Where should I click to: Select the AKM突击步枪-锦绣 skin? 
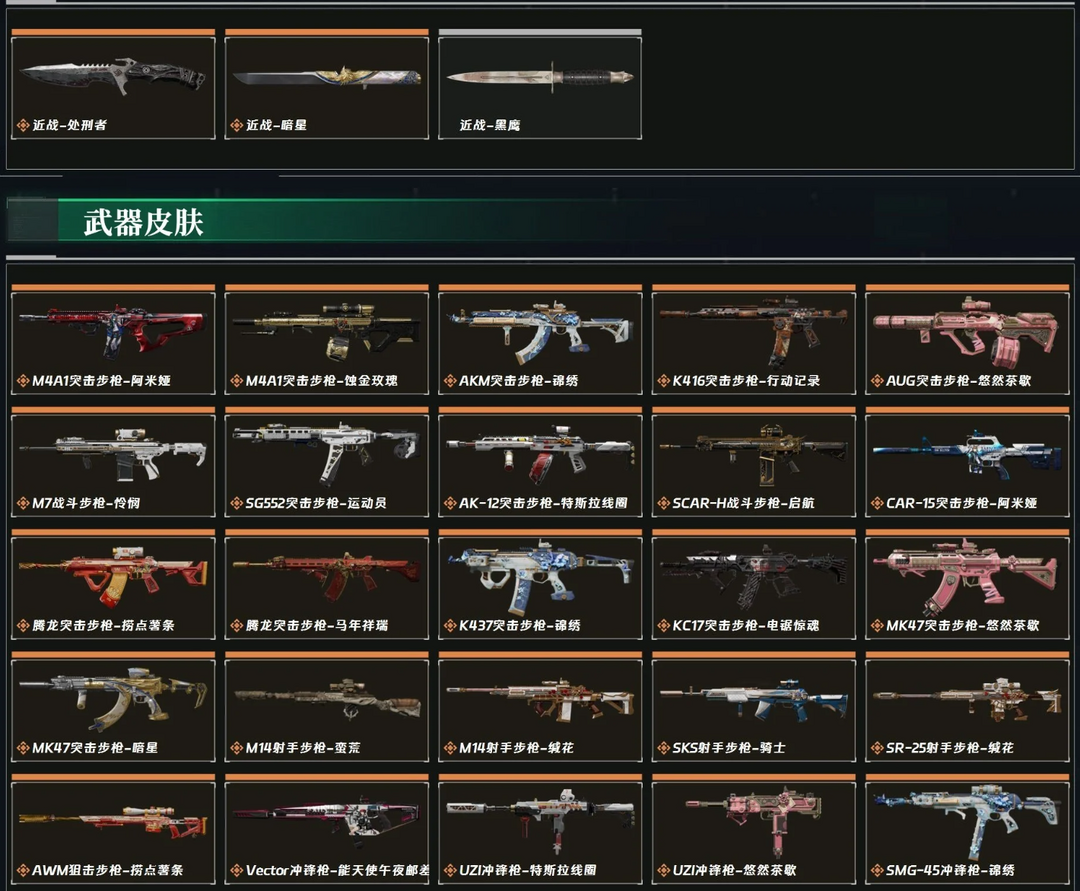point(540,343)
